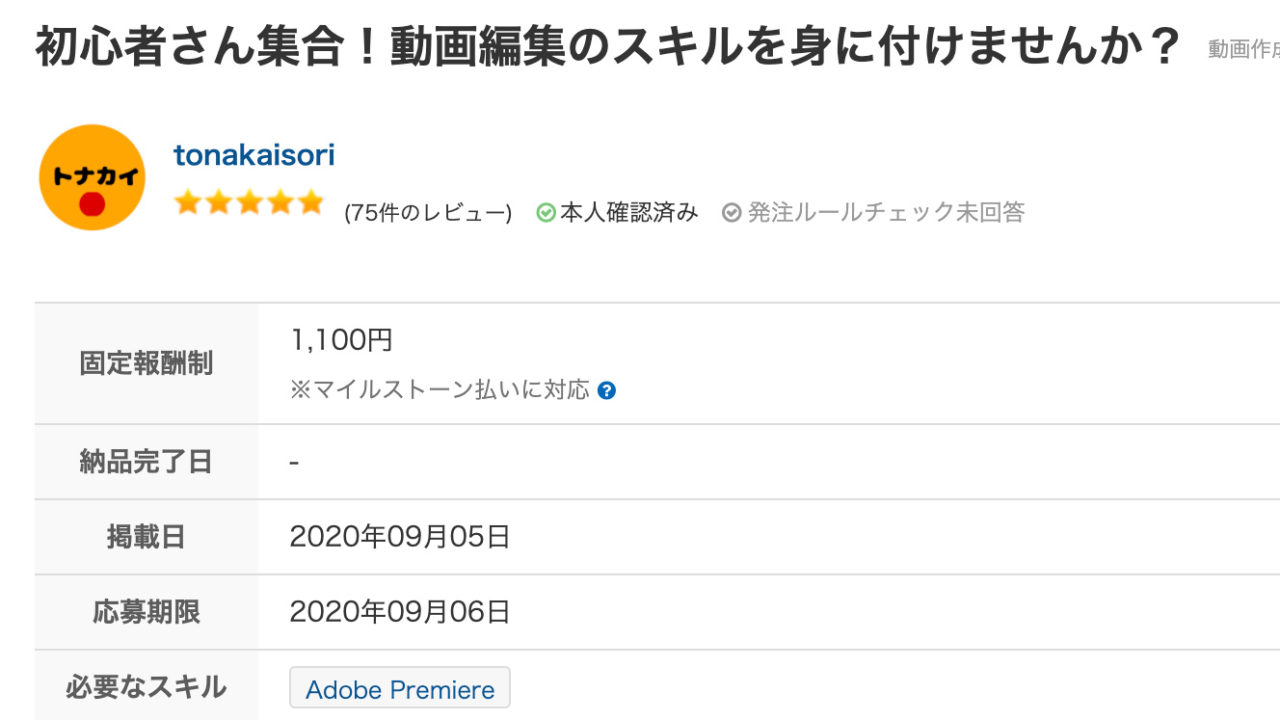Click the five-star rating icons
1280x720 pixels.
(x=249, y=203)
